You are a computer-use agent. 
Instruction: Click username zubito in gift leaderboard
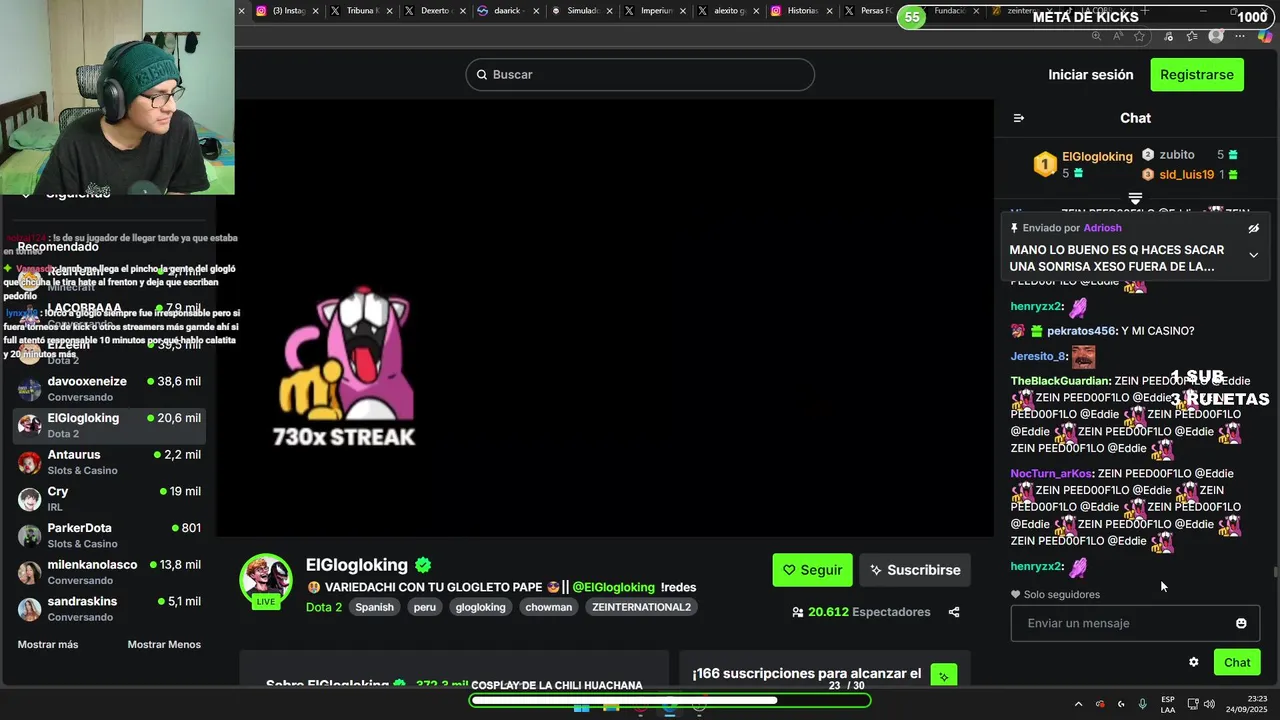click(1177, 155)
